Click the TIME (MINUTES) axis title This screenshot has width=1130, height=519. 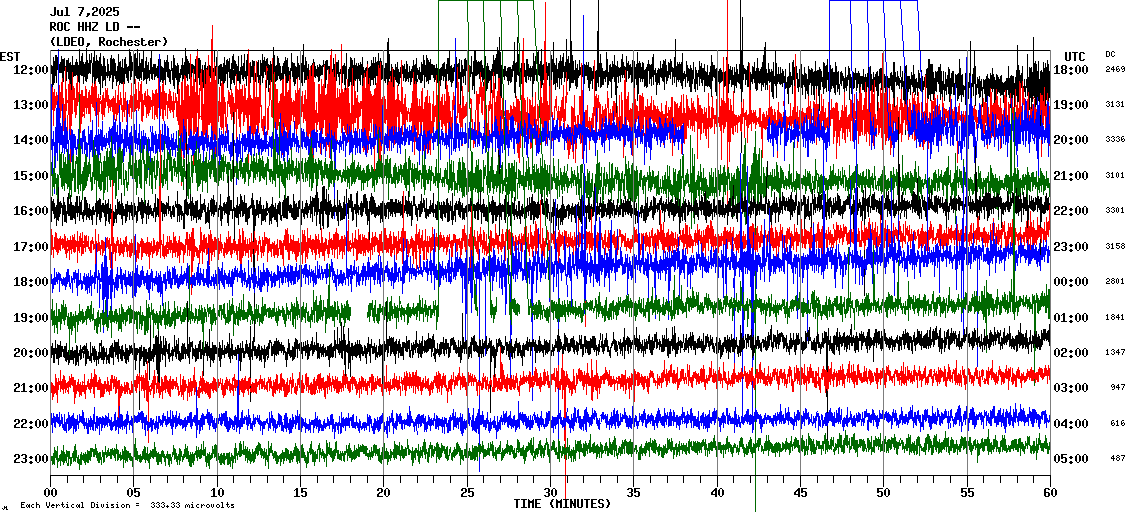point(561,504)
